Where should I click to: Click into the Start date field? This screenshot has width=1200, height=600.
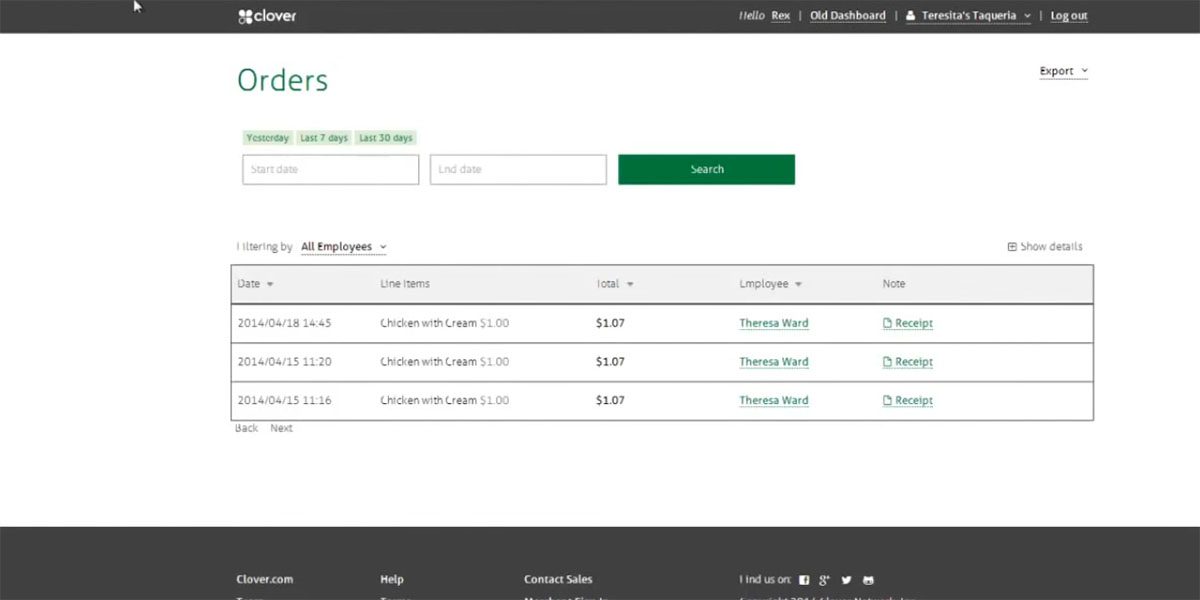click(x=330, y=170)
